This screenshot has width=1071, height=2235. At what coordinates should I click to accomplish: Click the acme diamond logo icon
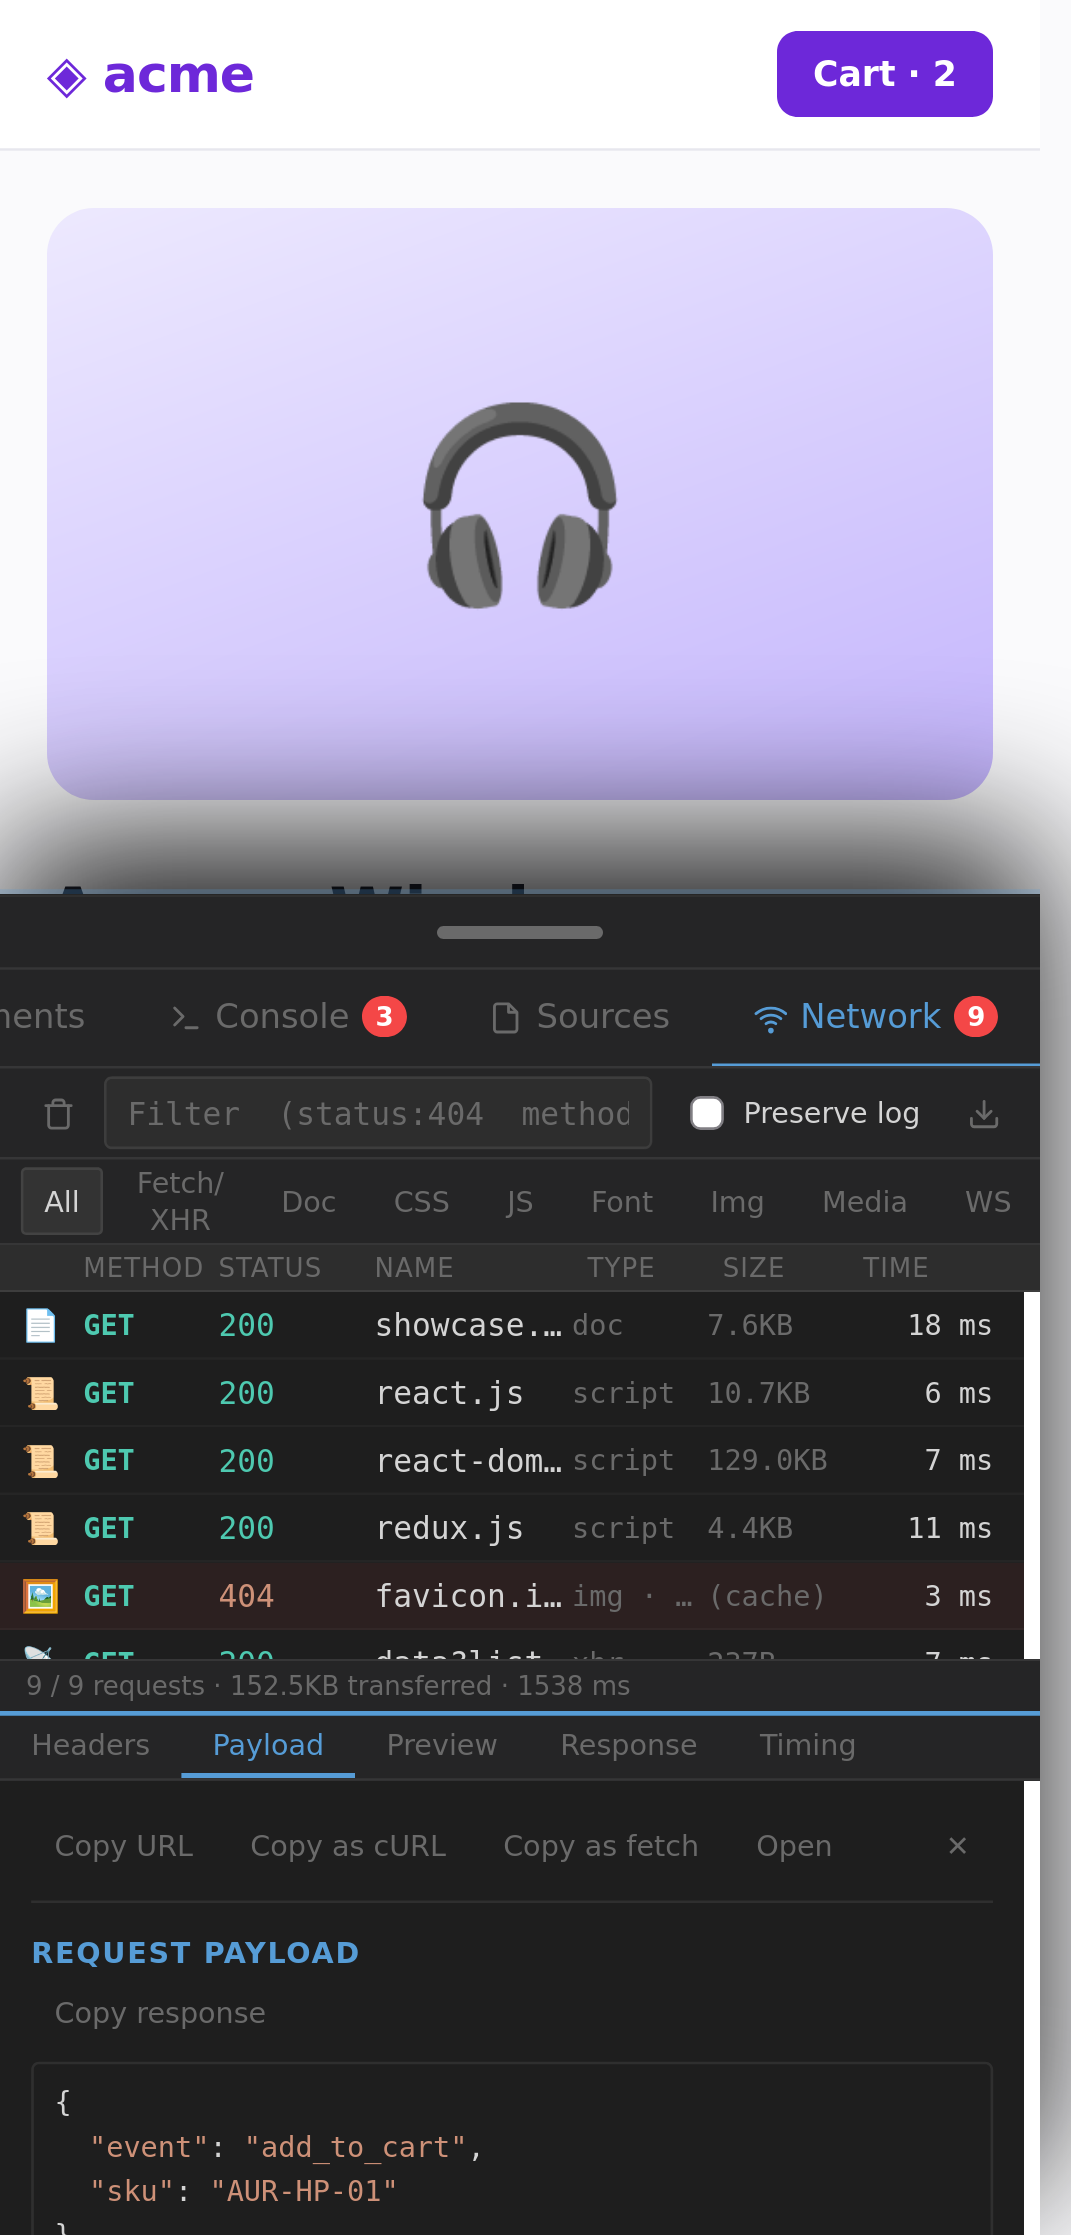67,78
